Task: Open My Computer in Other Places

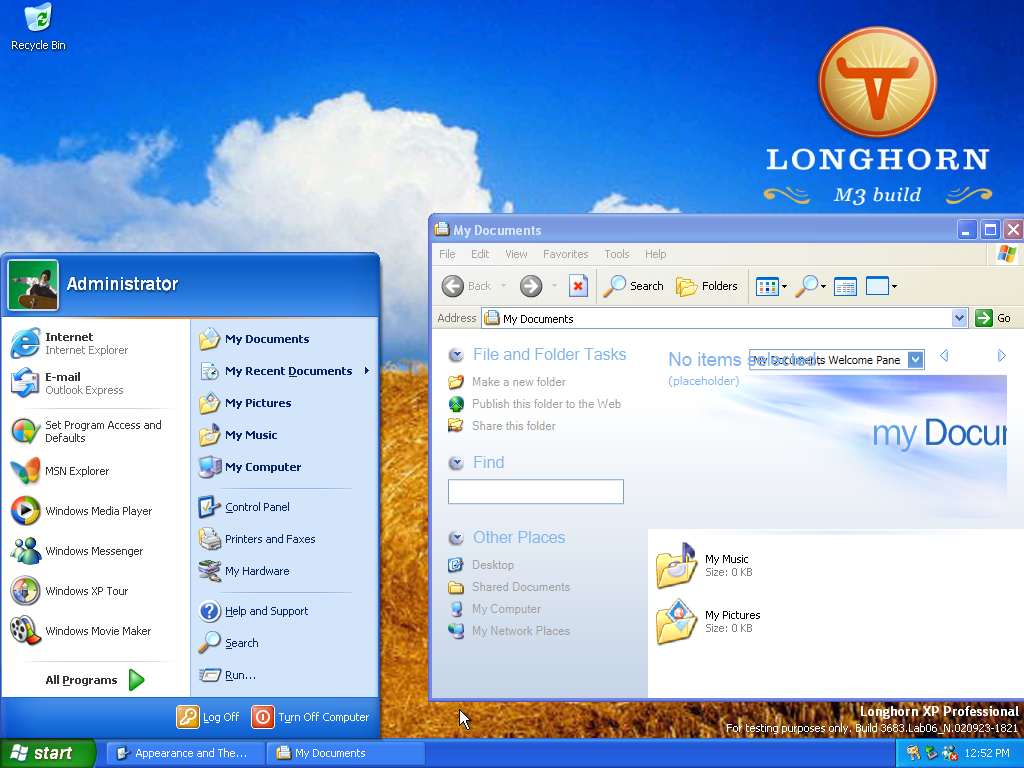Action: tap(506, 609)
